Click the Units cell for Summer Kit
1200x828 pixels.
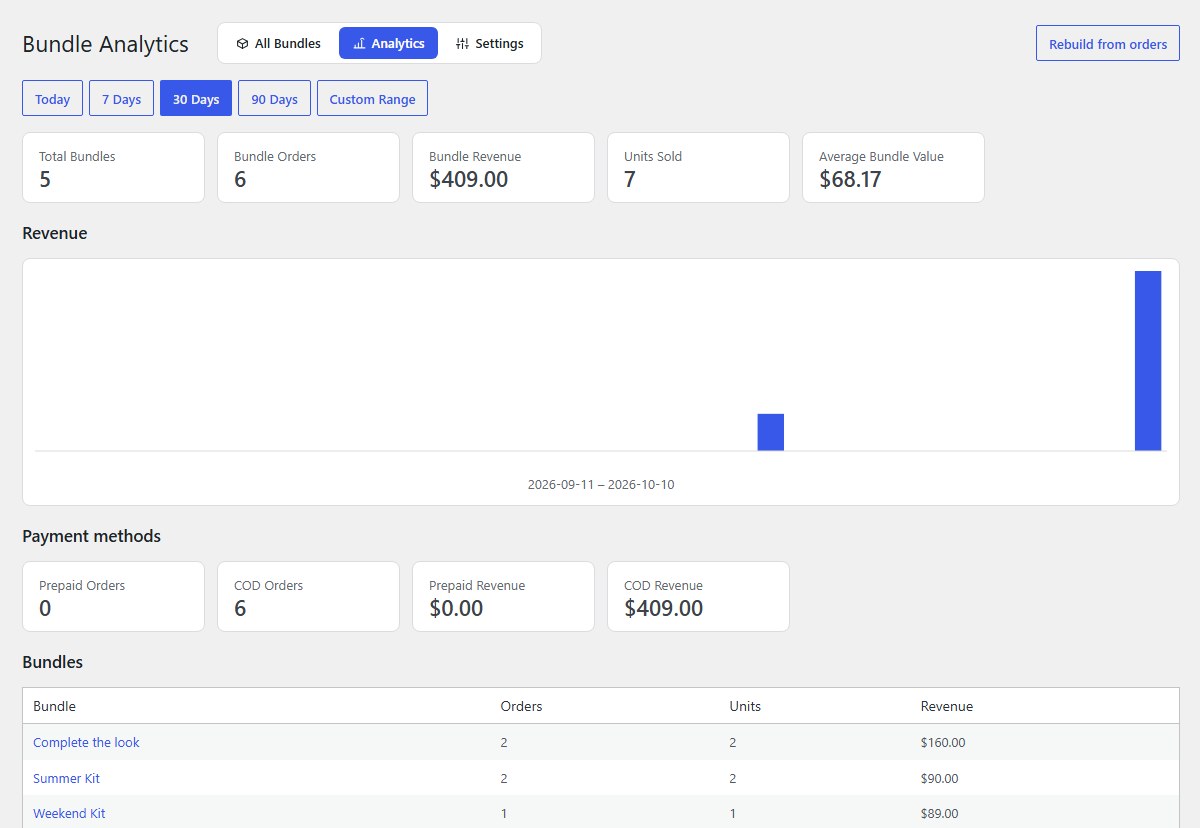click(733, 778)
